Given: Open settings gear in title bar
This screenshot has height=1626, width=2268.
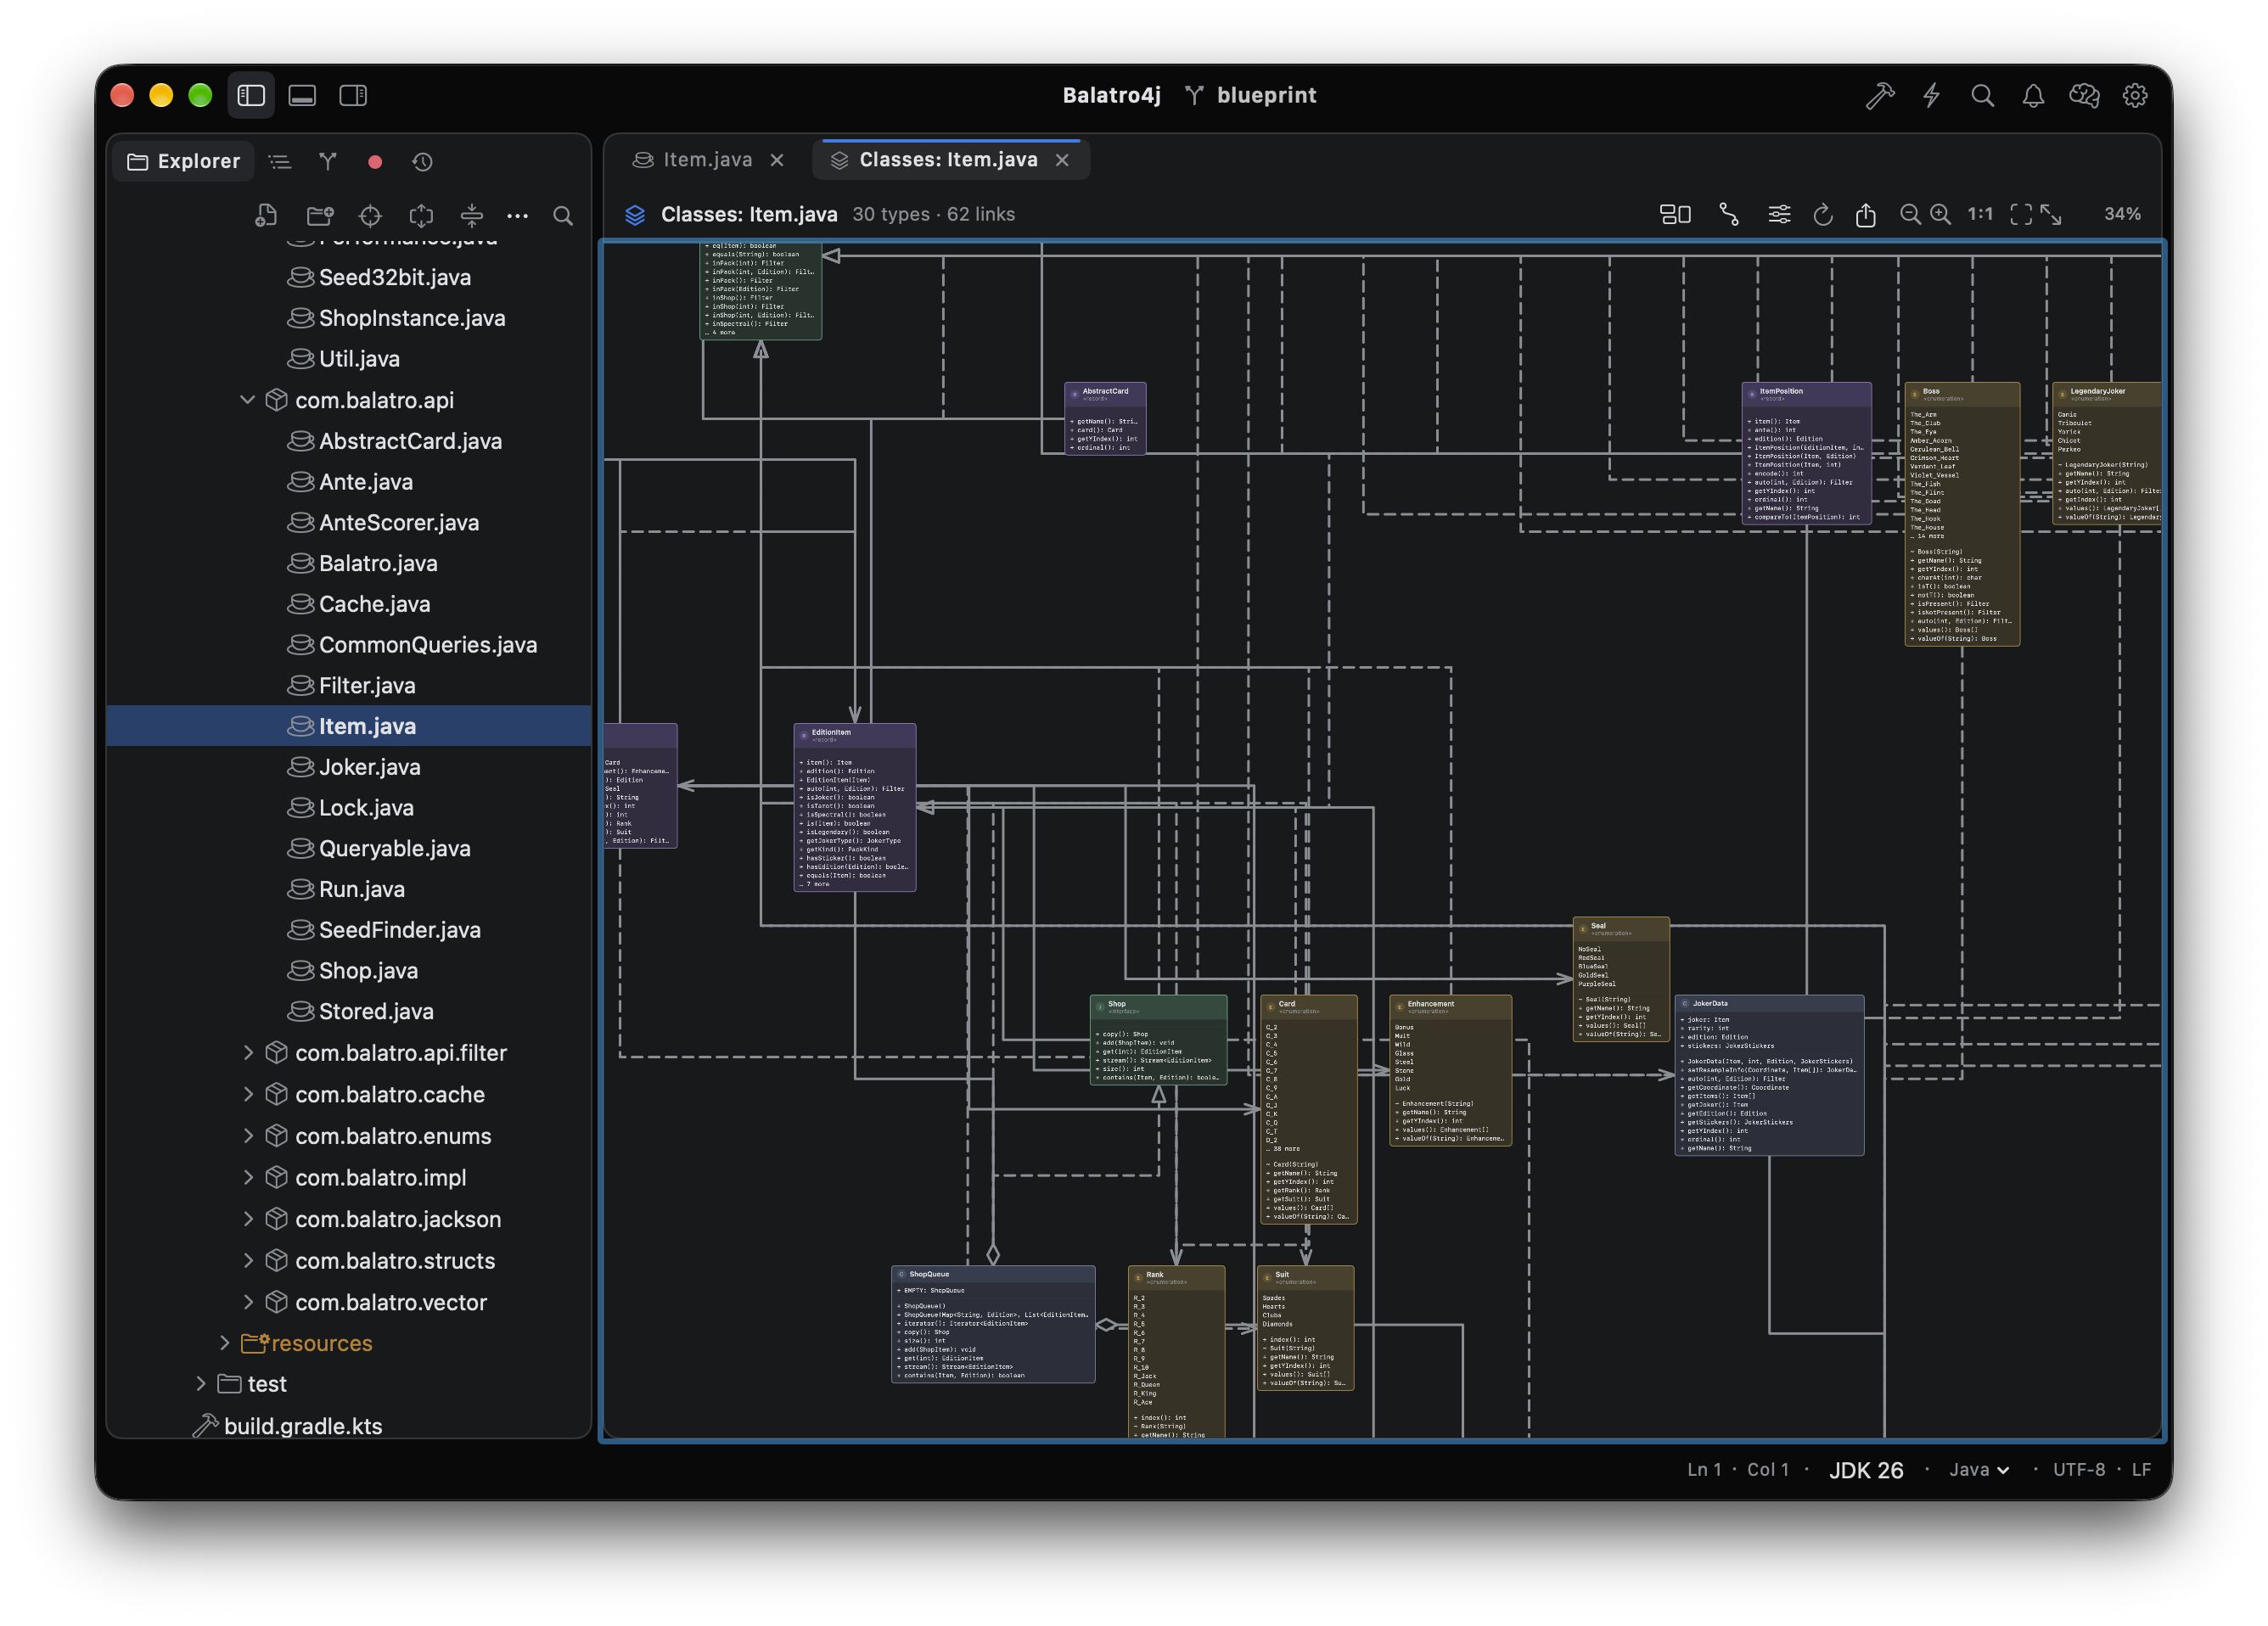Looking at the screenshot, I should pos(2135,95).
